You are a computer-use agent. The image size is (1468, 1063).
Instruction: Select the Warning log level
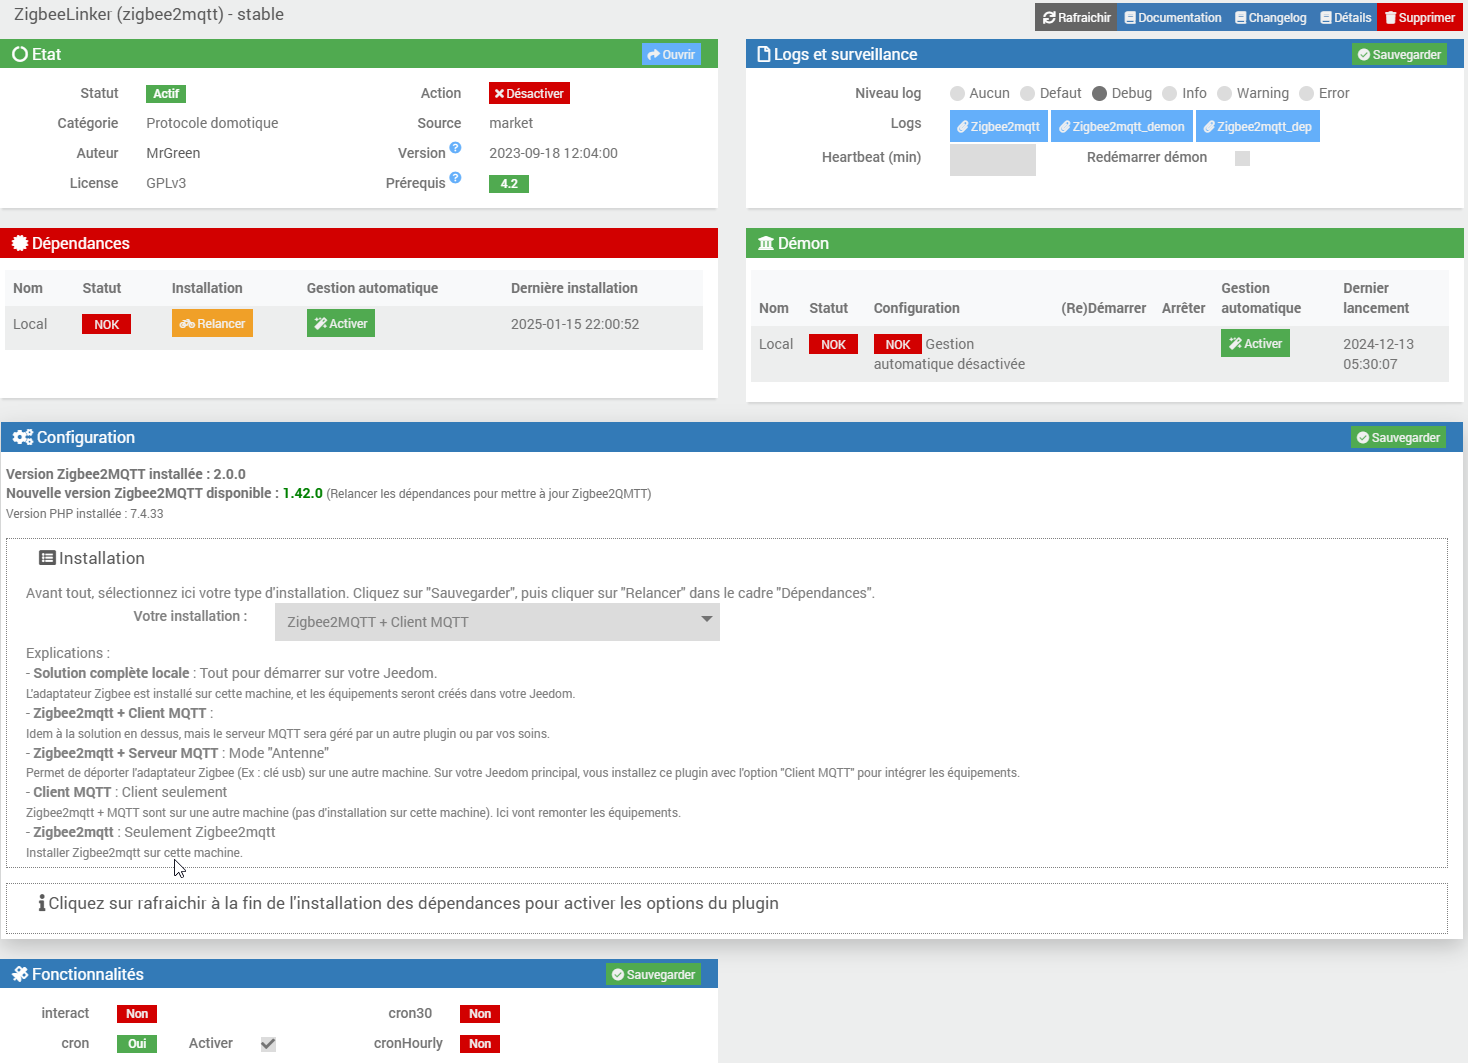click(x=1224, y=93)
